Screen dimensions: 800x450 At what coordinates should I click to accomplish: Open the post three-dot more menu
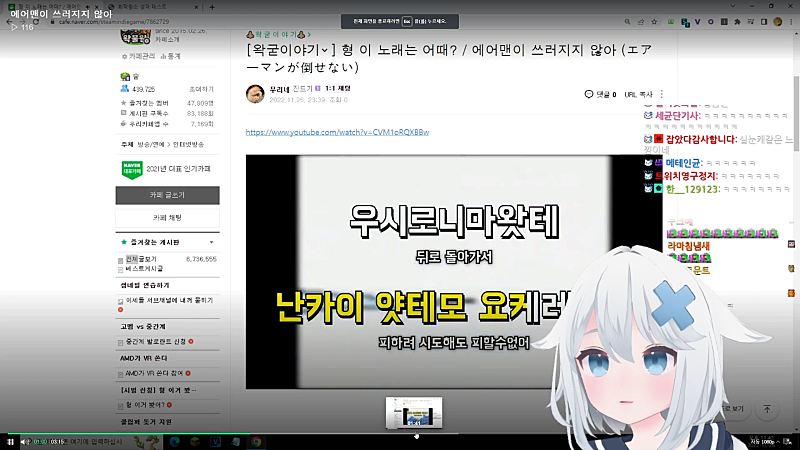tap(662, 94)
